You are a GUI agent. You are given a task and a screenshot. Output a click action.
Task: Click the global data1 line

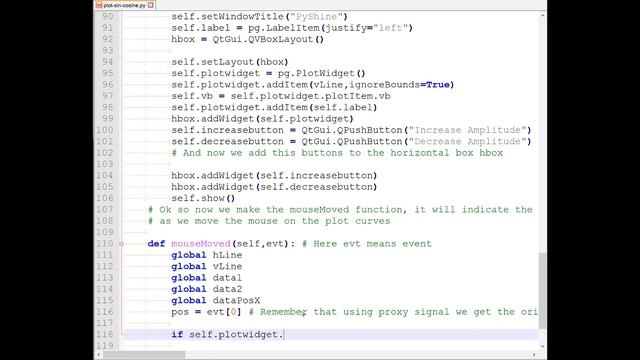point(207,278)
